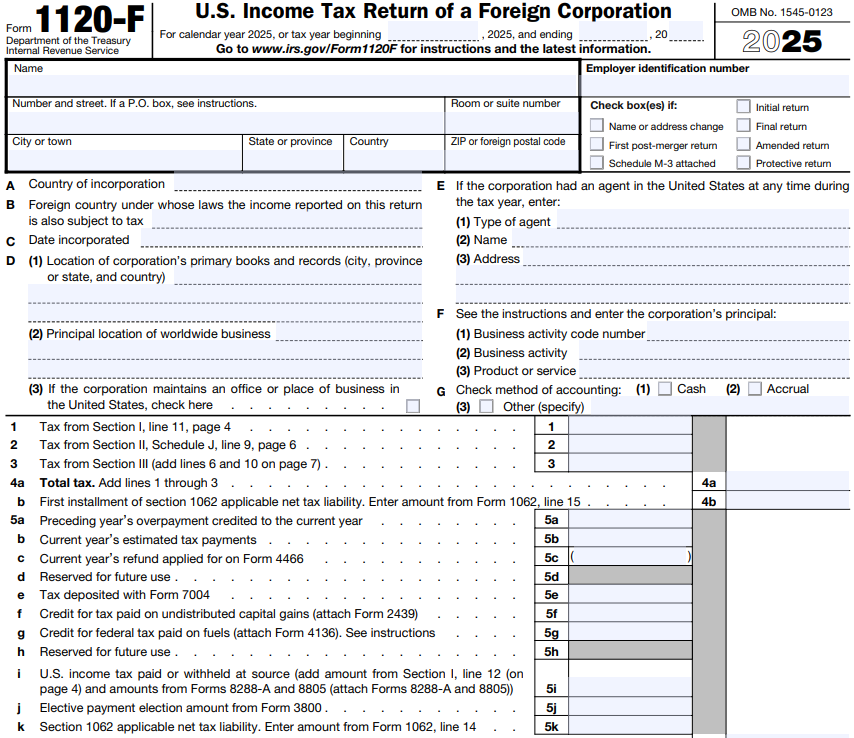This screenshot has height=738, width=854.
Task: Click line 5c Form 4466 refund field
Action: (x=630, y=557)
